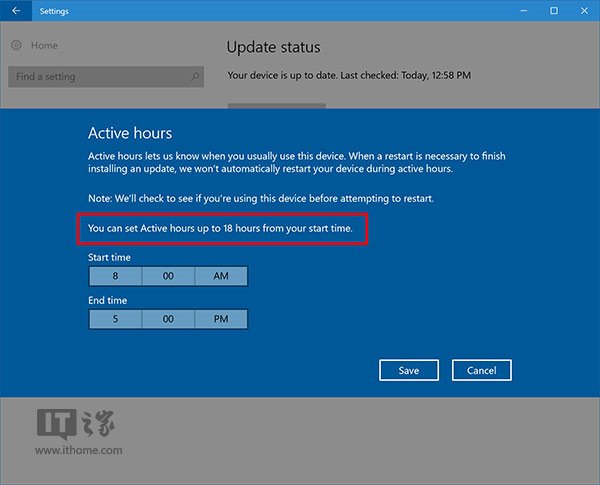Go to Home in the sidebar

click(x=44, y=46)
